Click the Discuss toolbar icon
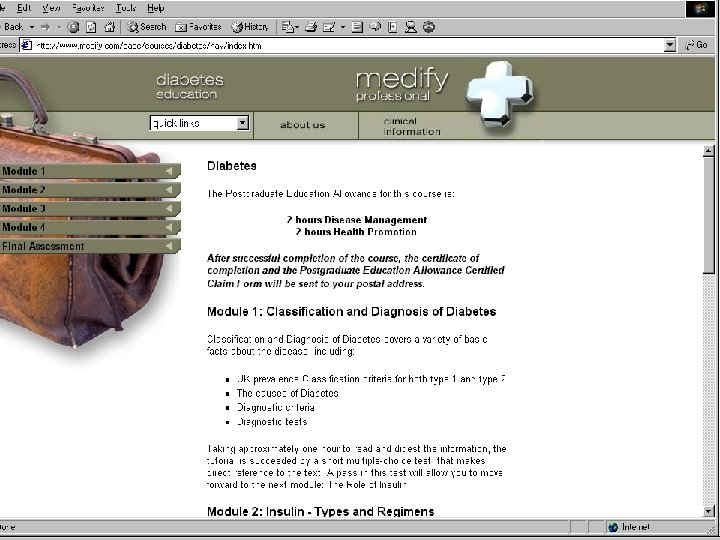This screenshot has height=540, width=720. pos(357,27)
